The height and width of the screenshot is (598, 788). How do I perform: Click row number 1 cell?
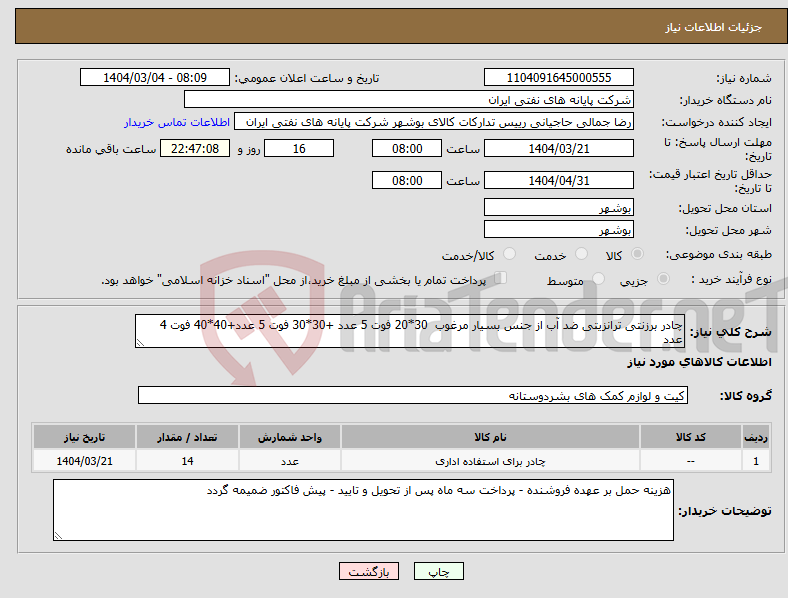(x=756, y=461)
